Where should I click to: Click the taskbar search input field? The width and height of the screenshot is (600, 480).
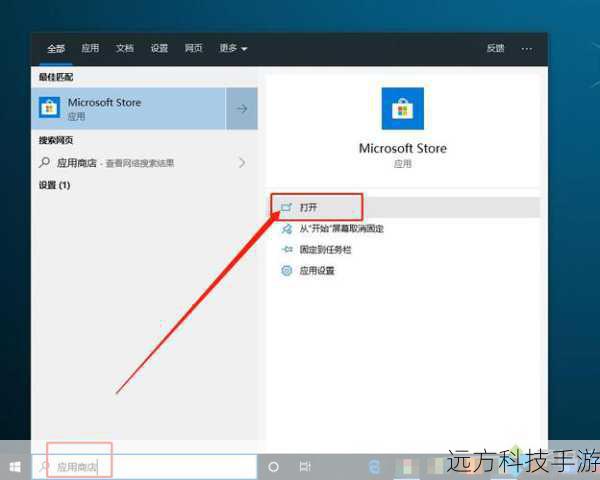click(144, 467)
